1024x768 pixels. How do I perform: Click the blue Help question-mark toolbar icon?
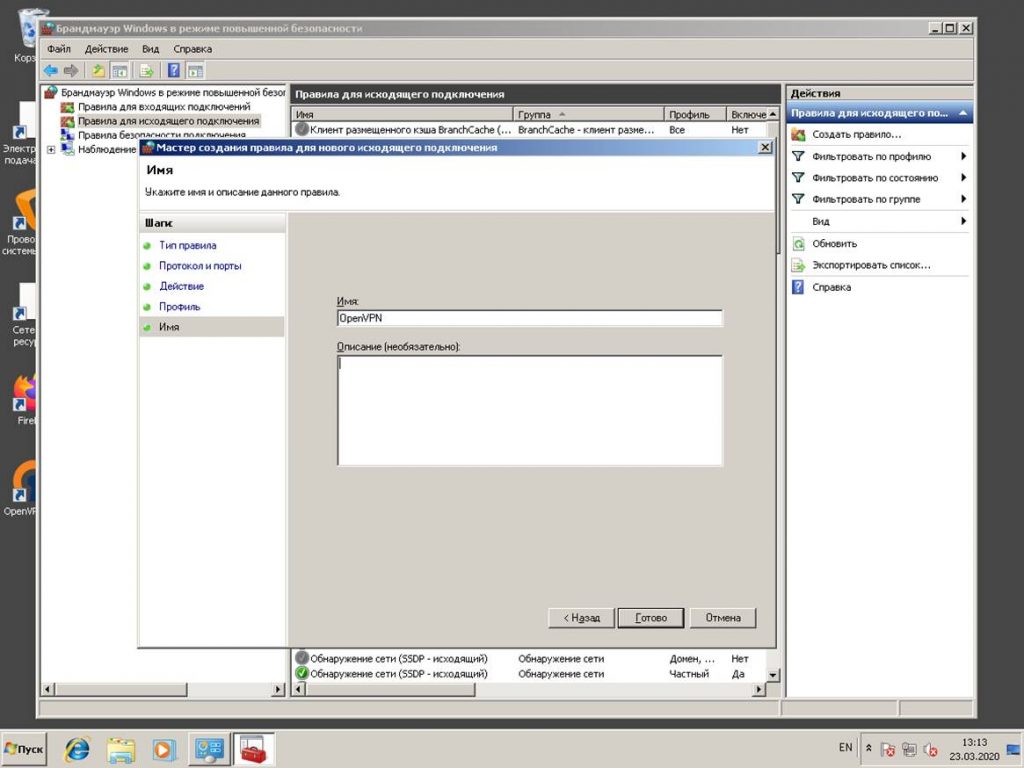pyautogui.click(x=174, y=70)
